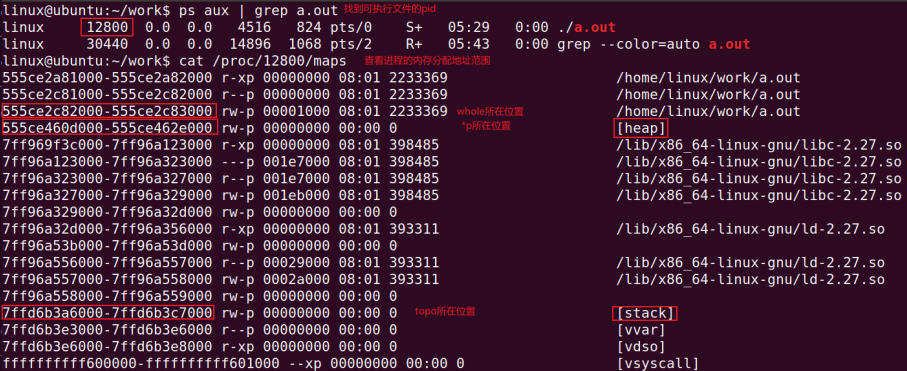Click the stack address range 7ffd6b3a6000-7ffd6b3c7000
907x371 pixels.
108,313
